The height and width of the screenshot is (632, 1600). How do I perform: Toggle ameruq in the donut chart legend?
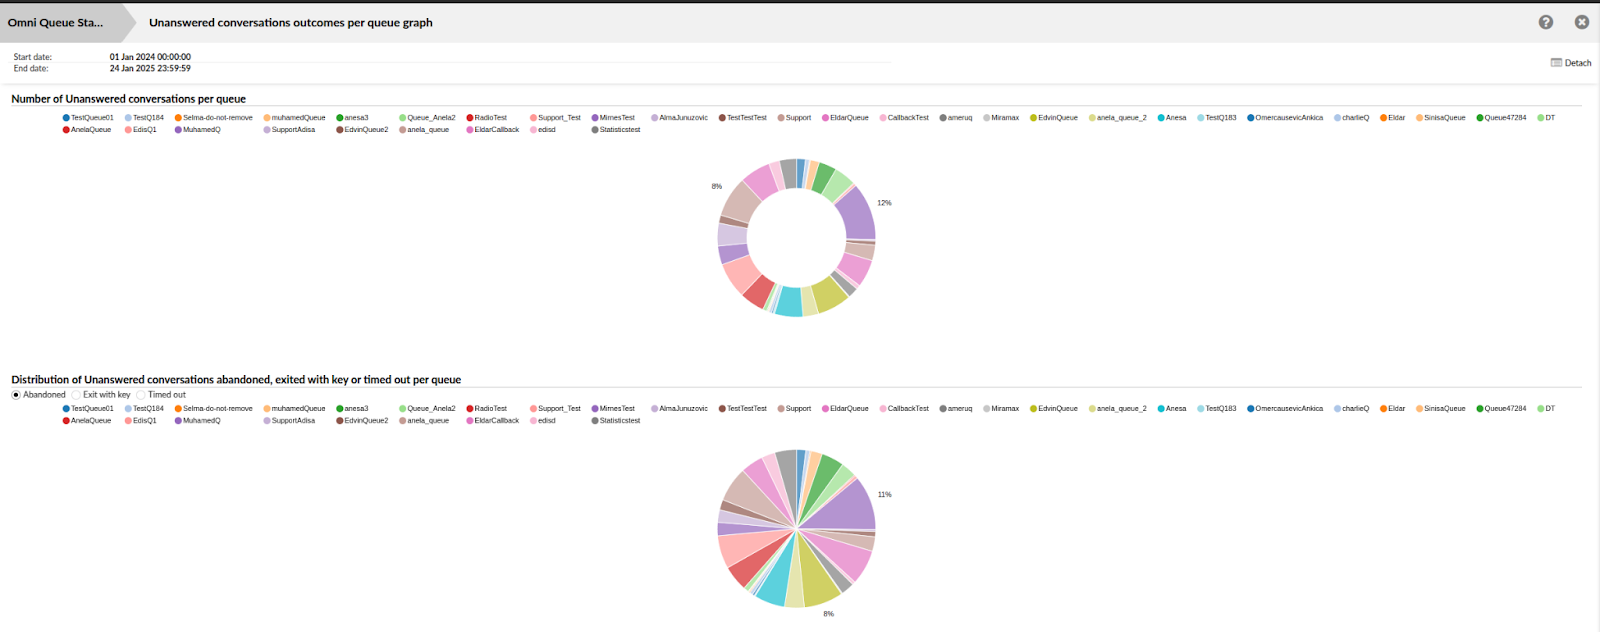(955, 118)
